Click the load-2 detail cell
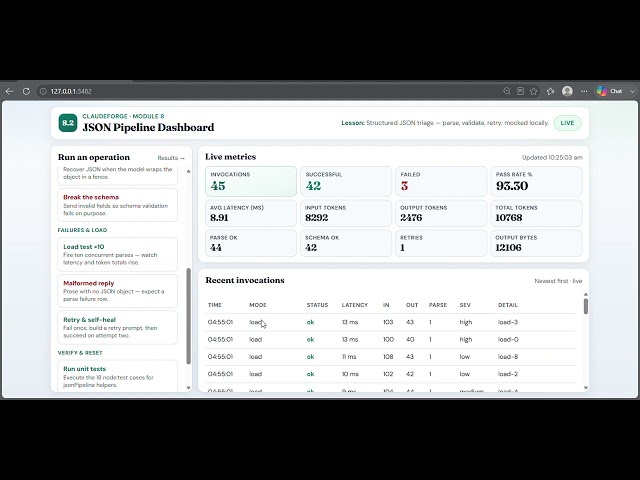This screenshot has height=480, width=640. (508, 374)
